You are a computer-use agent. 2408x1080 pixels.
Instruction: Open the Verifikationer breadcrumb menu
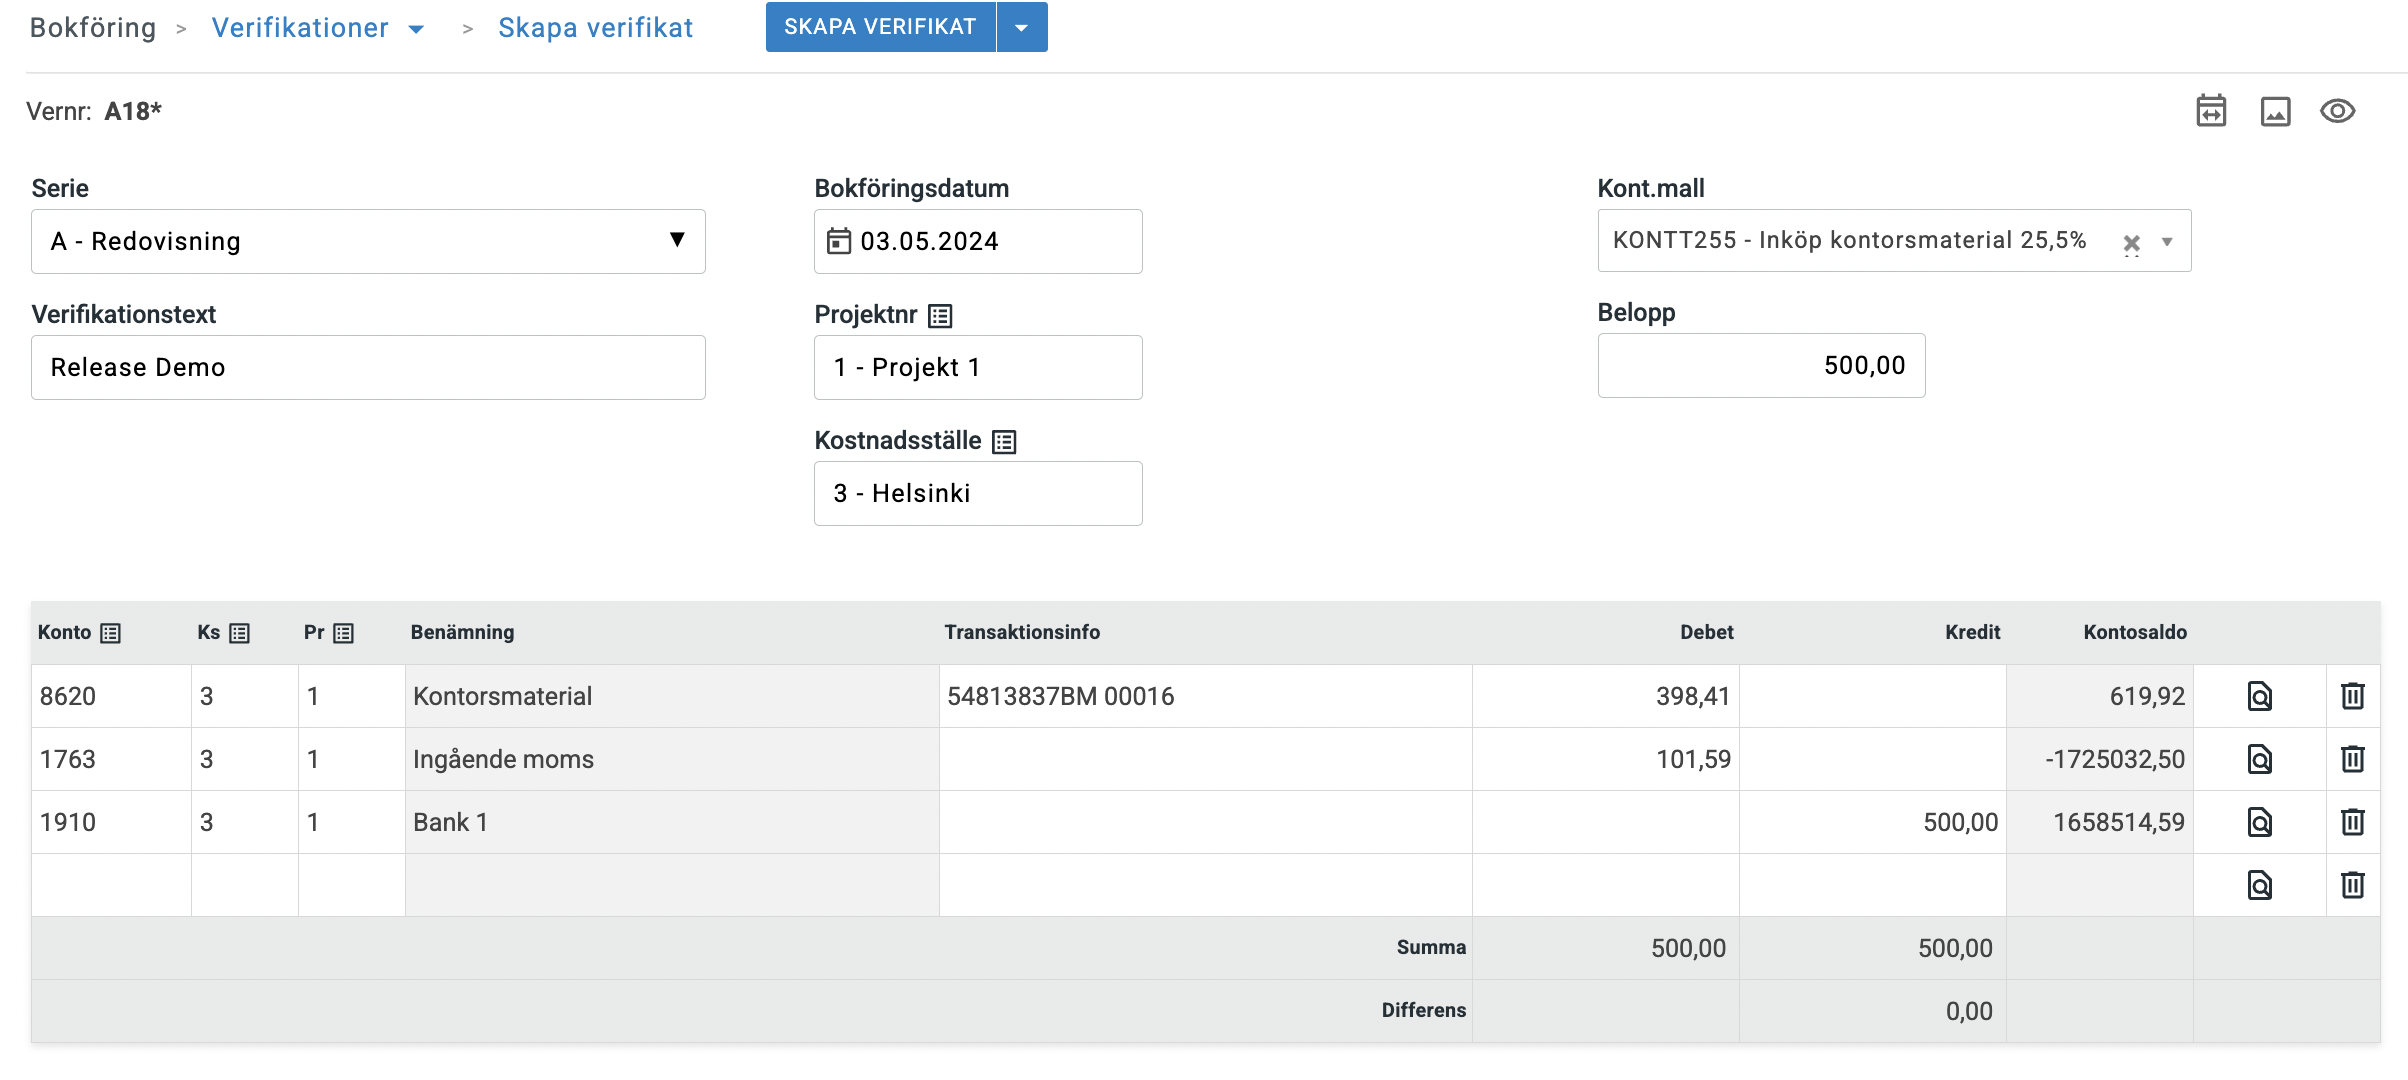click(416, 29)
